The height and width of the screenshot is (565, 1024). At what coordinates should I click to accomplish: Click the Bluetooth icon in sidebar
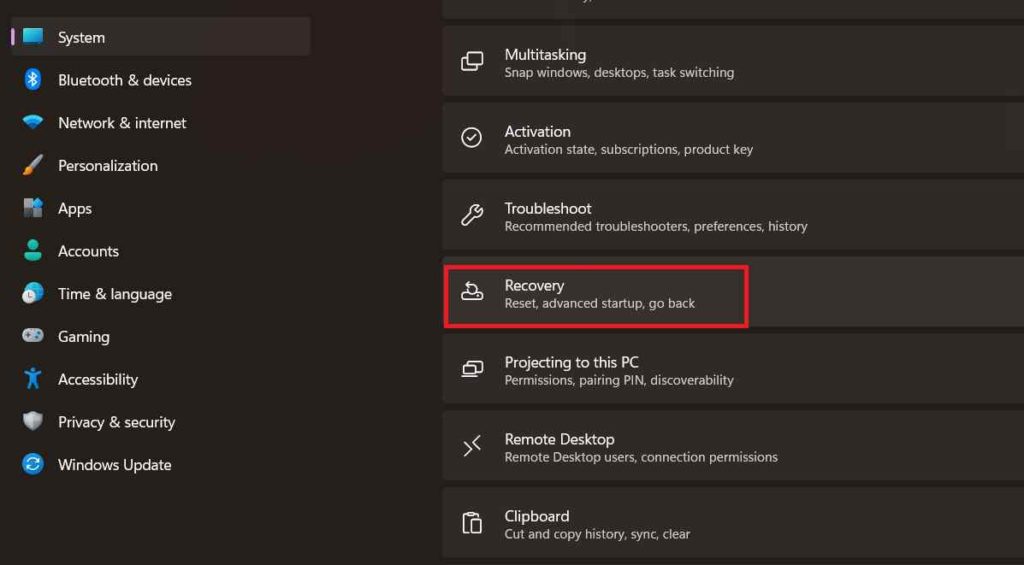[33, 80]
